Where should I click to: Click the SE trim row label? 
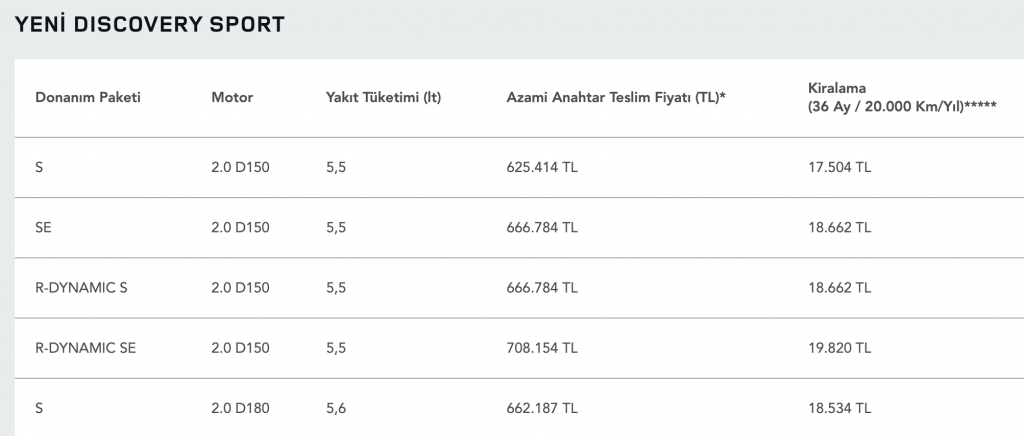click(x=43, y=227)
